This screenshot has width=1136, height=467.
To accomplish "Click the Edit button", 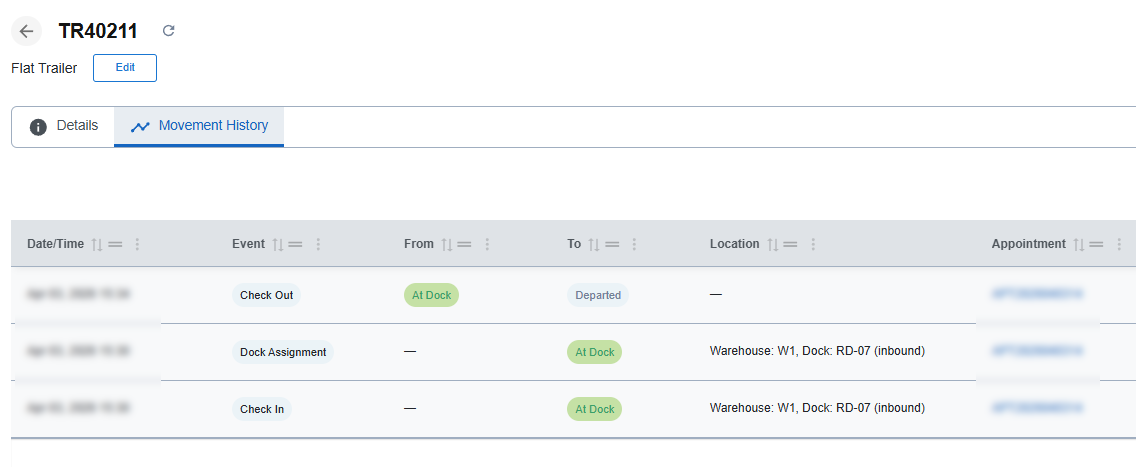I will pyautogui.click(x=125, y=68).
